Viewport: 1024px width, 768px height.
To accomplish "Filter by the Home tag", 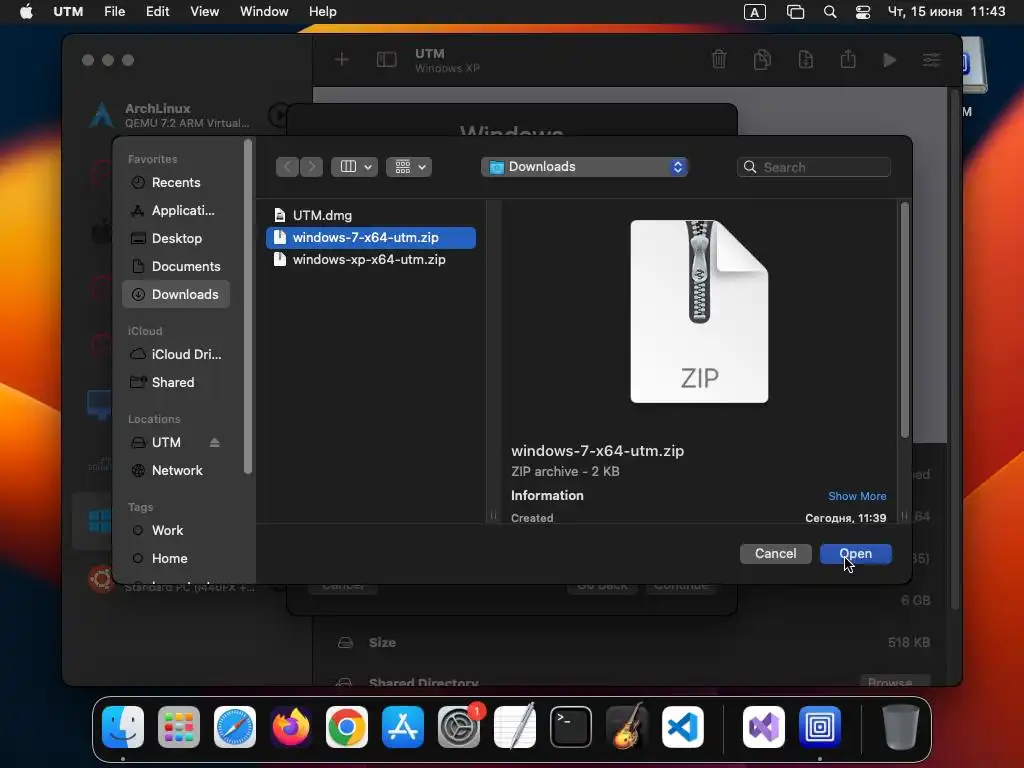I will pyautogui.click(x=176, y=559).
